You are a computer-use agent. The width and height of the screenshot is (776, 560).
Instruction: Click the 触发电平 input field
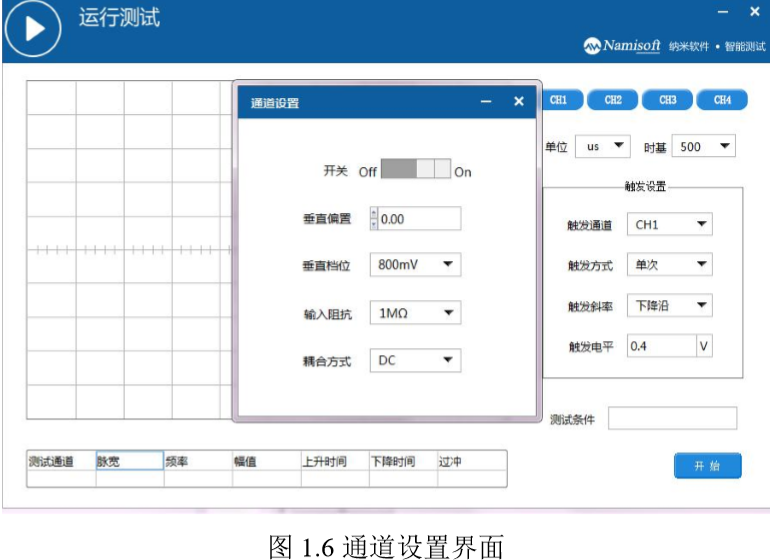pyautogui.click(x=661, y=346)
